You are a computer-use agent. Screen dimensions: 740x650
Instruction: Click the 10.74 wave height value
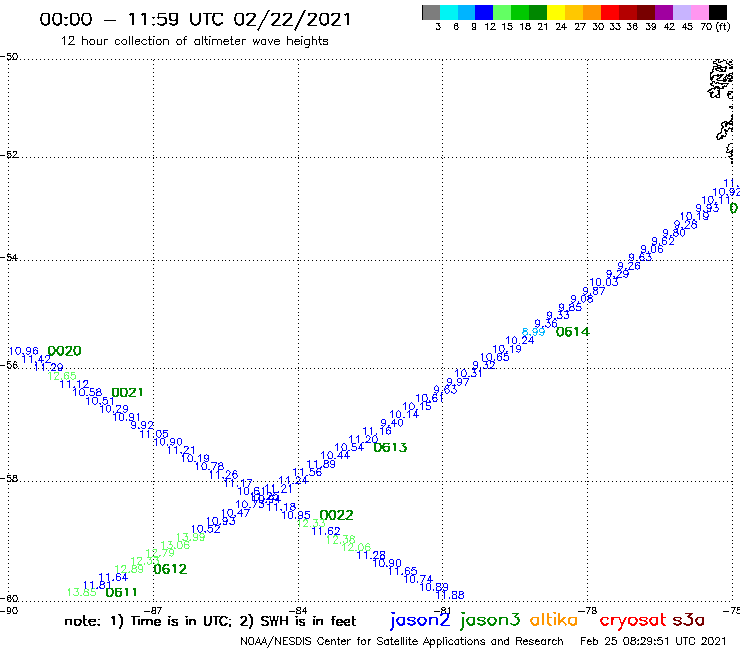click(x=418, y=579)
